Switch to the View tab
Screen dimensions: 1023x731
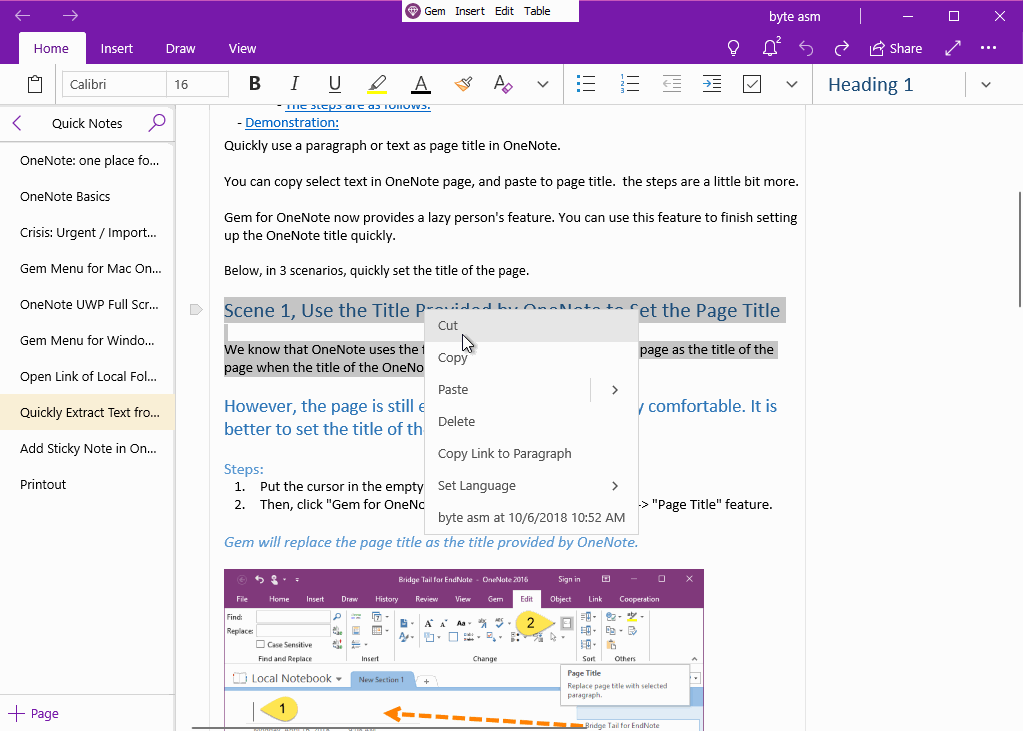(242, 48)
